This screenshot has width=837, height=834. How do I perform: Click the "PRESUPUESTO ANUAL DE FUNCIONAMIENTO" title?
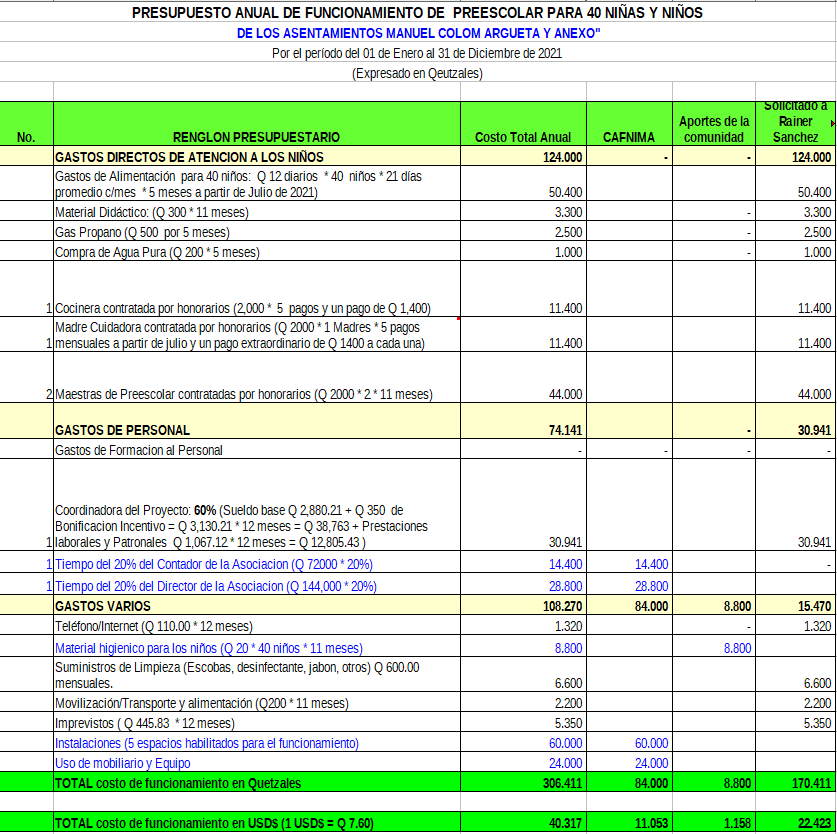pos(417,13)
